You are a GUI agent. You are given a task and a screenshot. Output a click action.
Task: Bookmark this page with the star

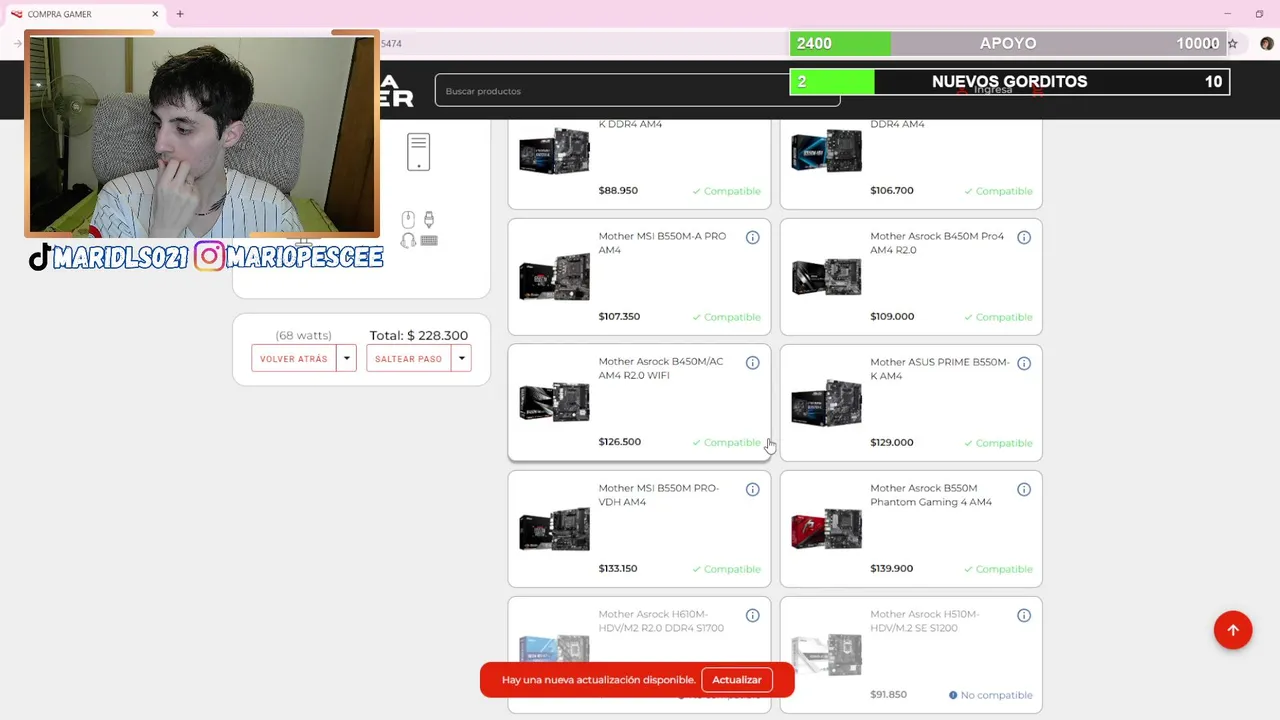tap(1232, 44)
